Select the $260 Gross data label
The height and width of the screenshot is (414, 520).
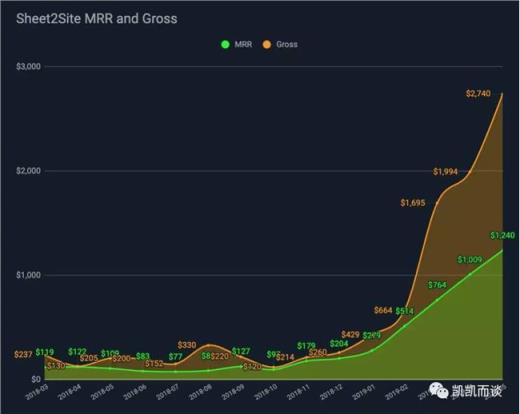pyautogui.click(x=318, y=352)
